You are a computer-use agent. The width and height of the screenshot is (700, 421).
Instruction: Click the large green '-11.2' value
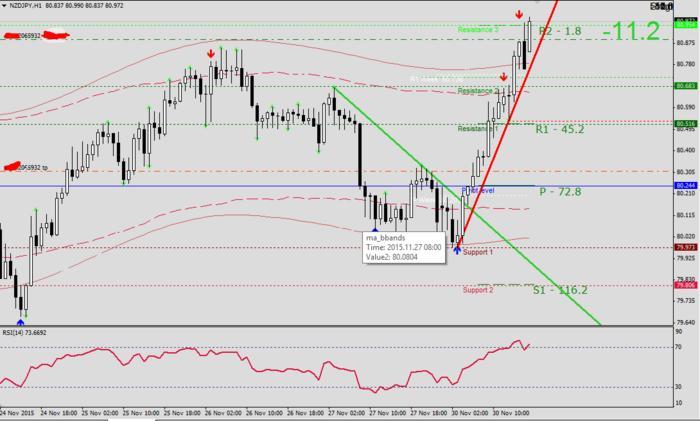(x=631, y=31)
